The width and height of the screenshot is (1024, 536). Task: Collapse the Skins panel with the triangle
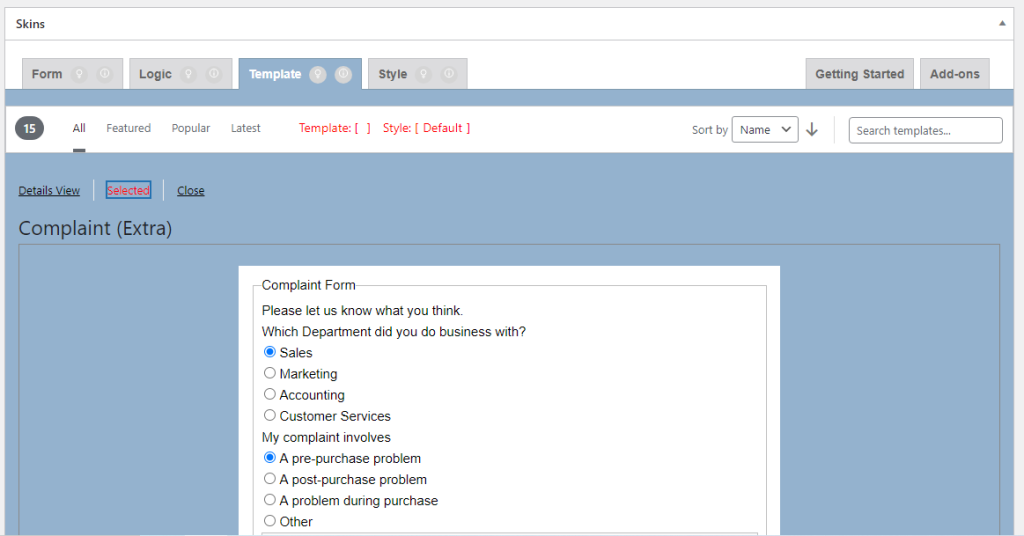[x=1002, y=23]
